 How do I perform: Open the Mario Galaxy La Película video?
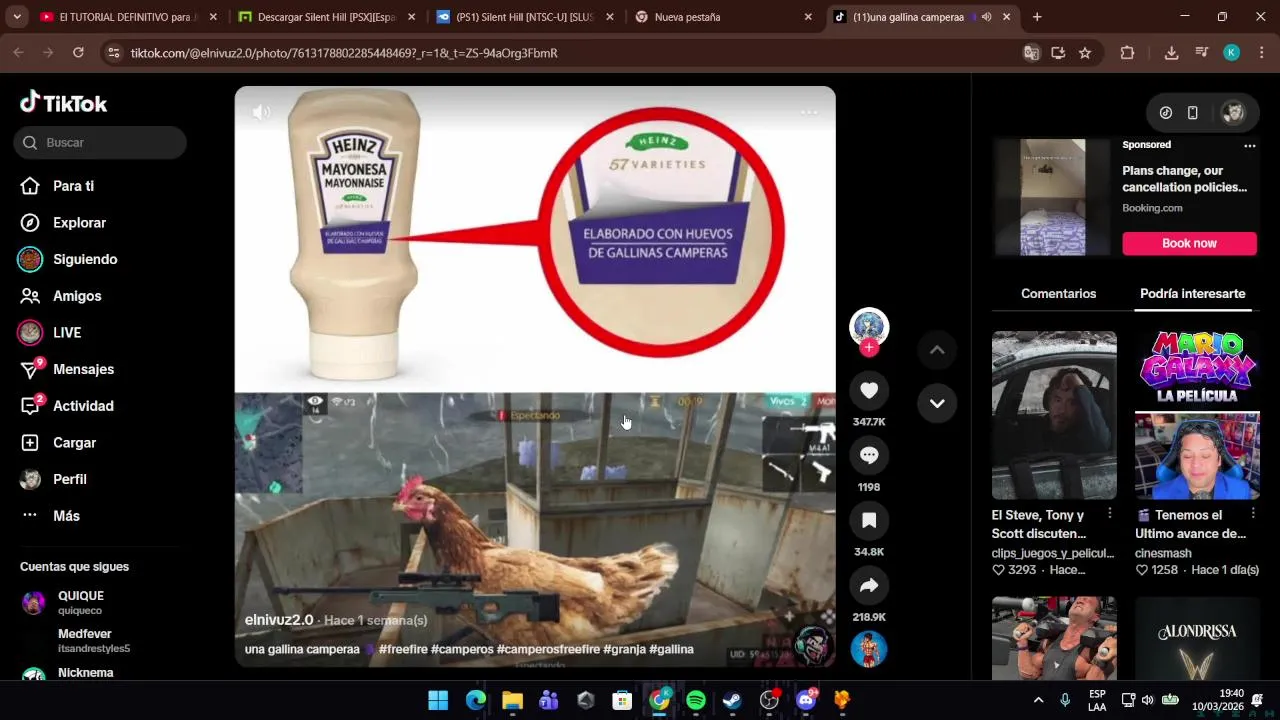tap(1197, 415)
